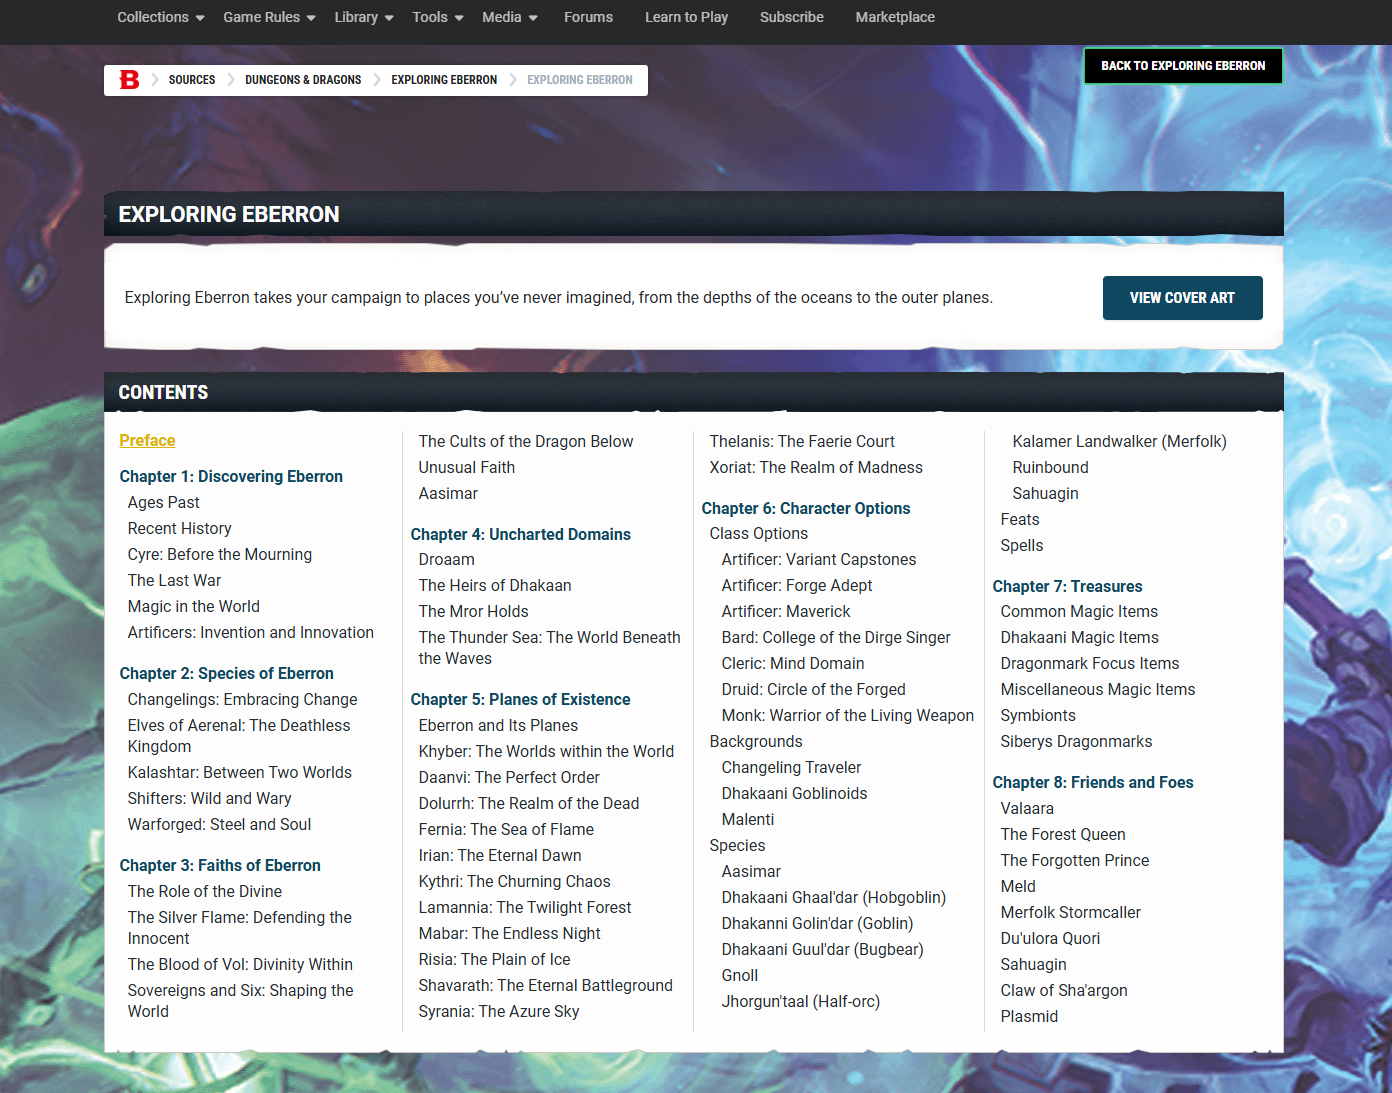Viewport: 1392px width, 1093px height.
Task: Open Chapter 6: Character Options
Action: 805,508
